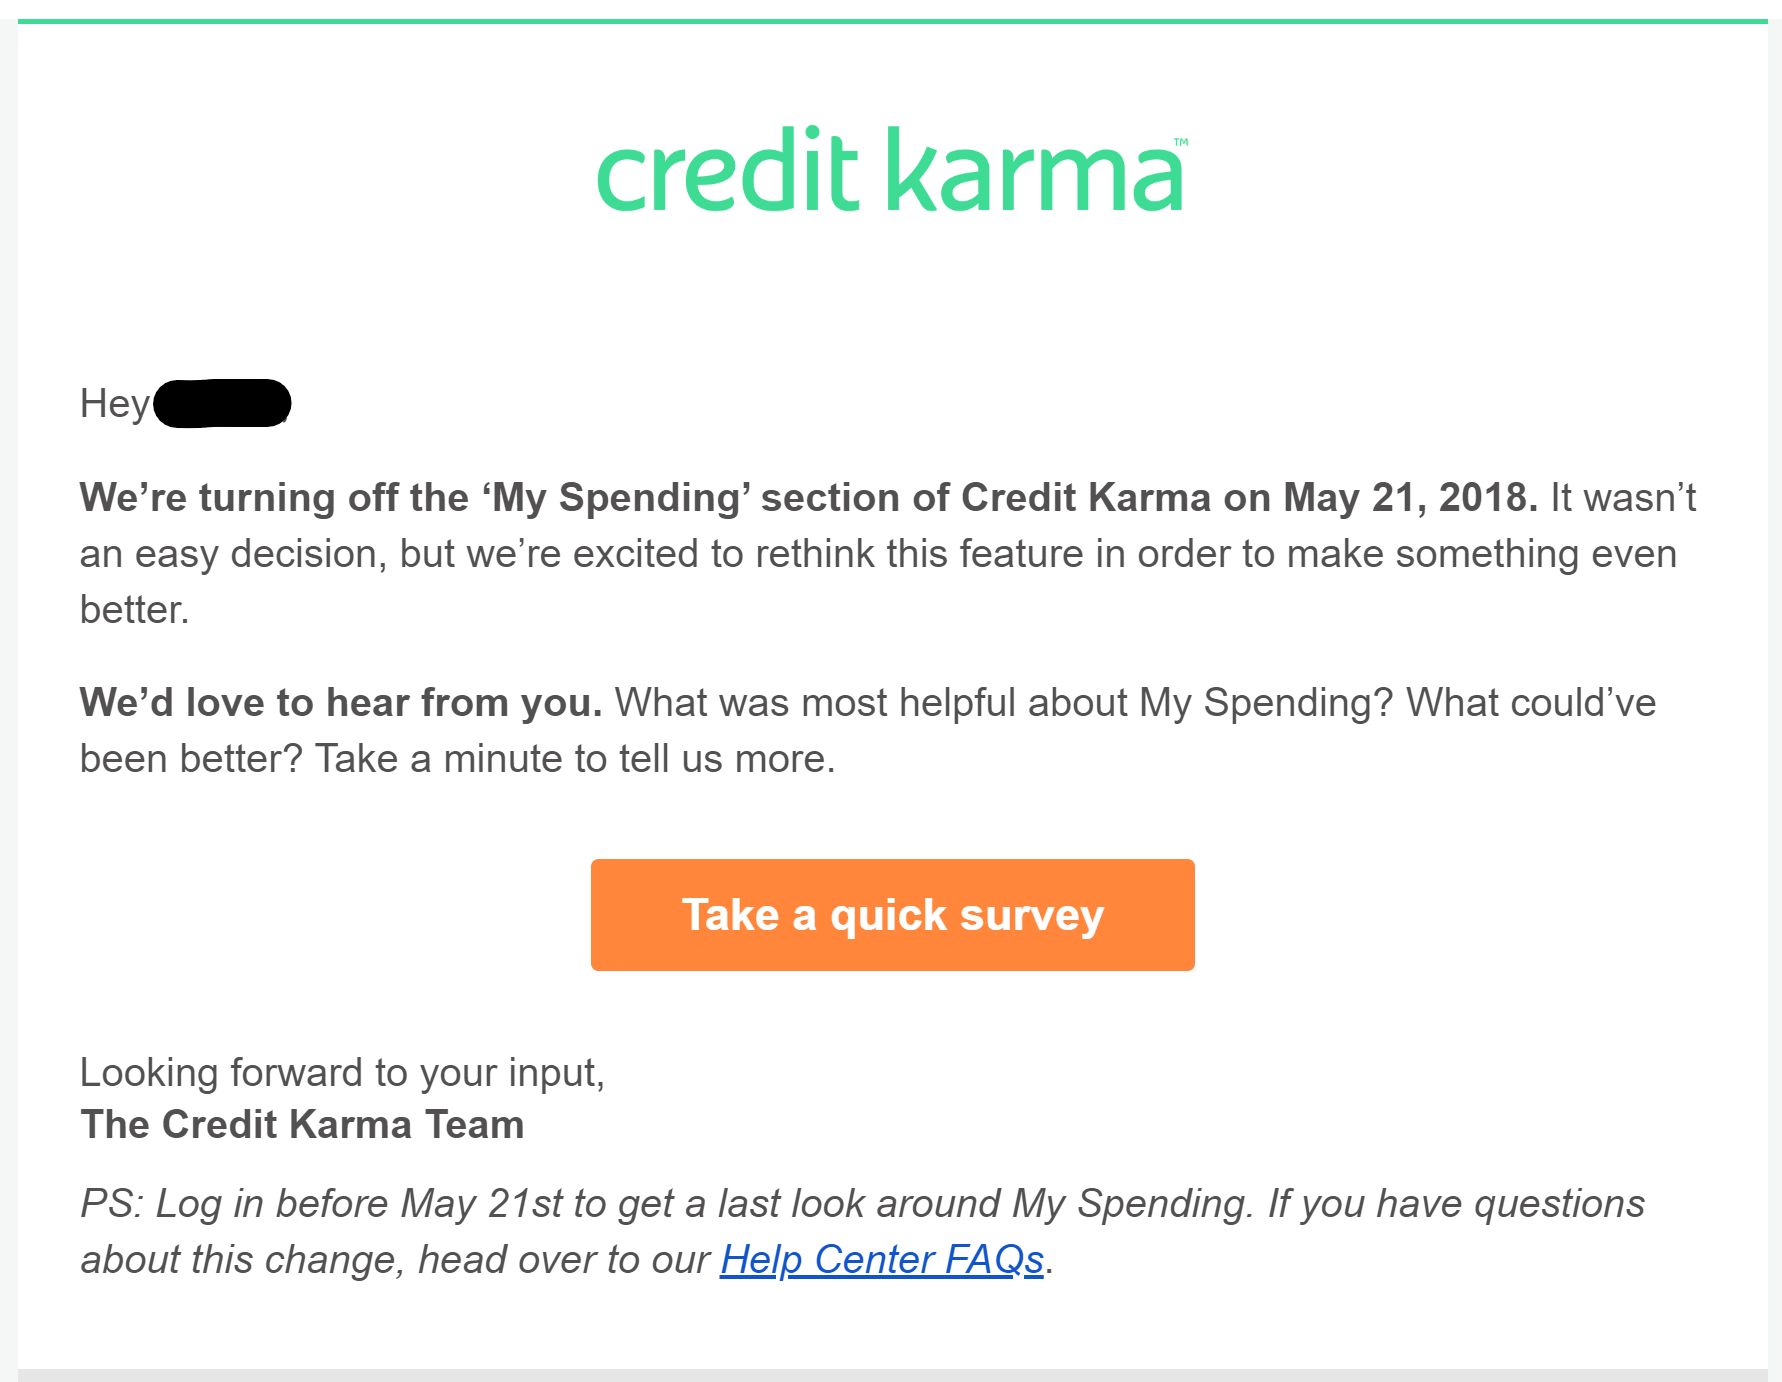The image size is (1782, 1382).
Task: Click the blacked-out recipient name
Action: coord(222,403)
